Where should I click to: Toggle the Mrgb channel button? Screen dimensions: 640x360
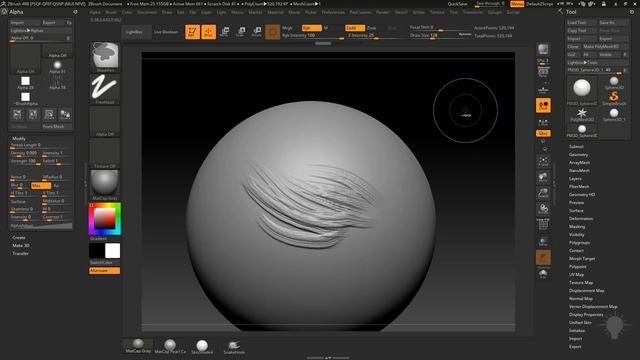coord(287,28)
